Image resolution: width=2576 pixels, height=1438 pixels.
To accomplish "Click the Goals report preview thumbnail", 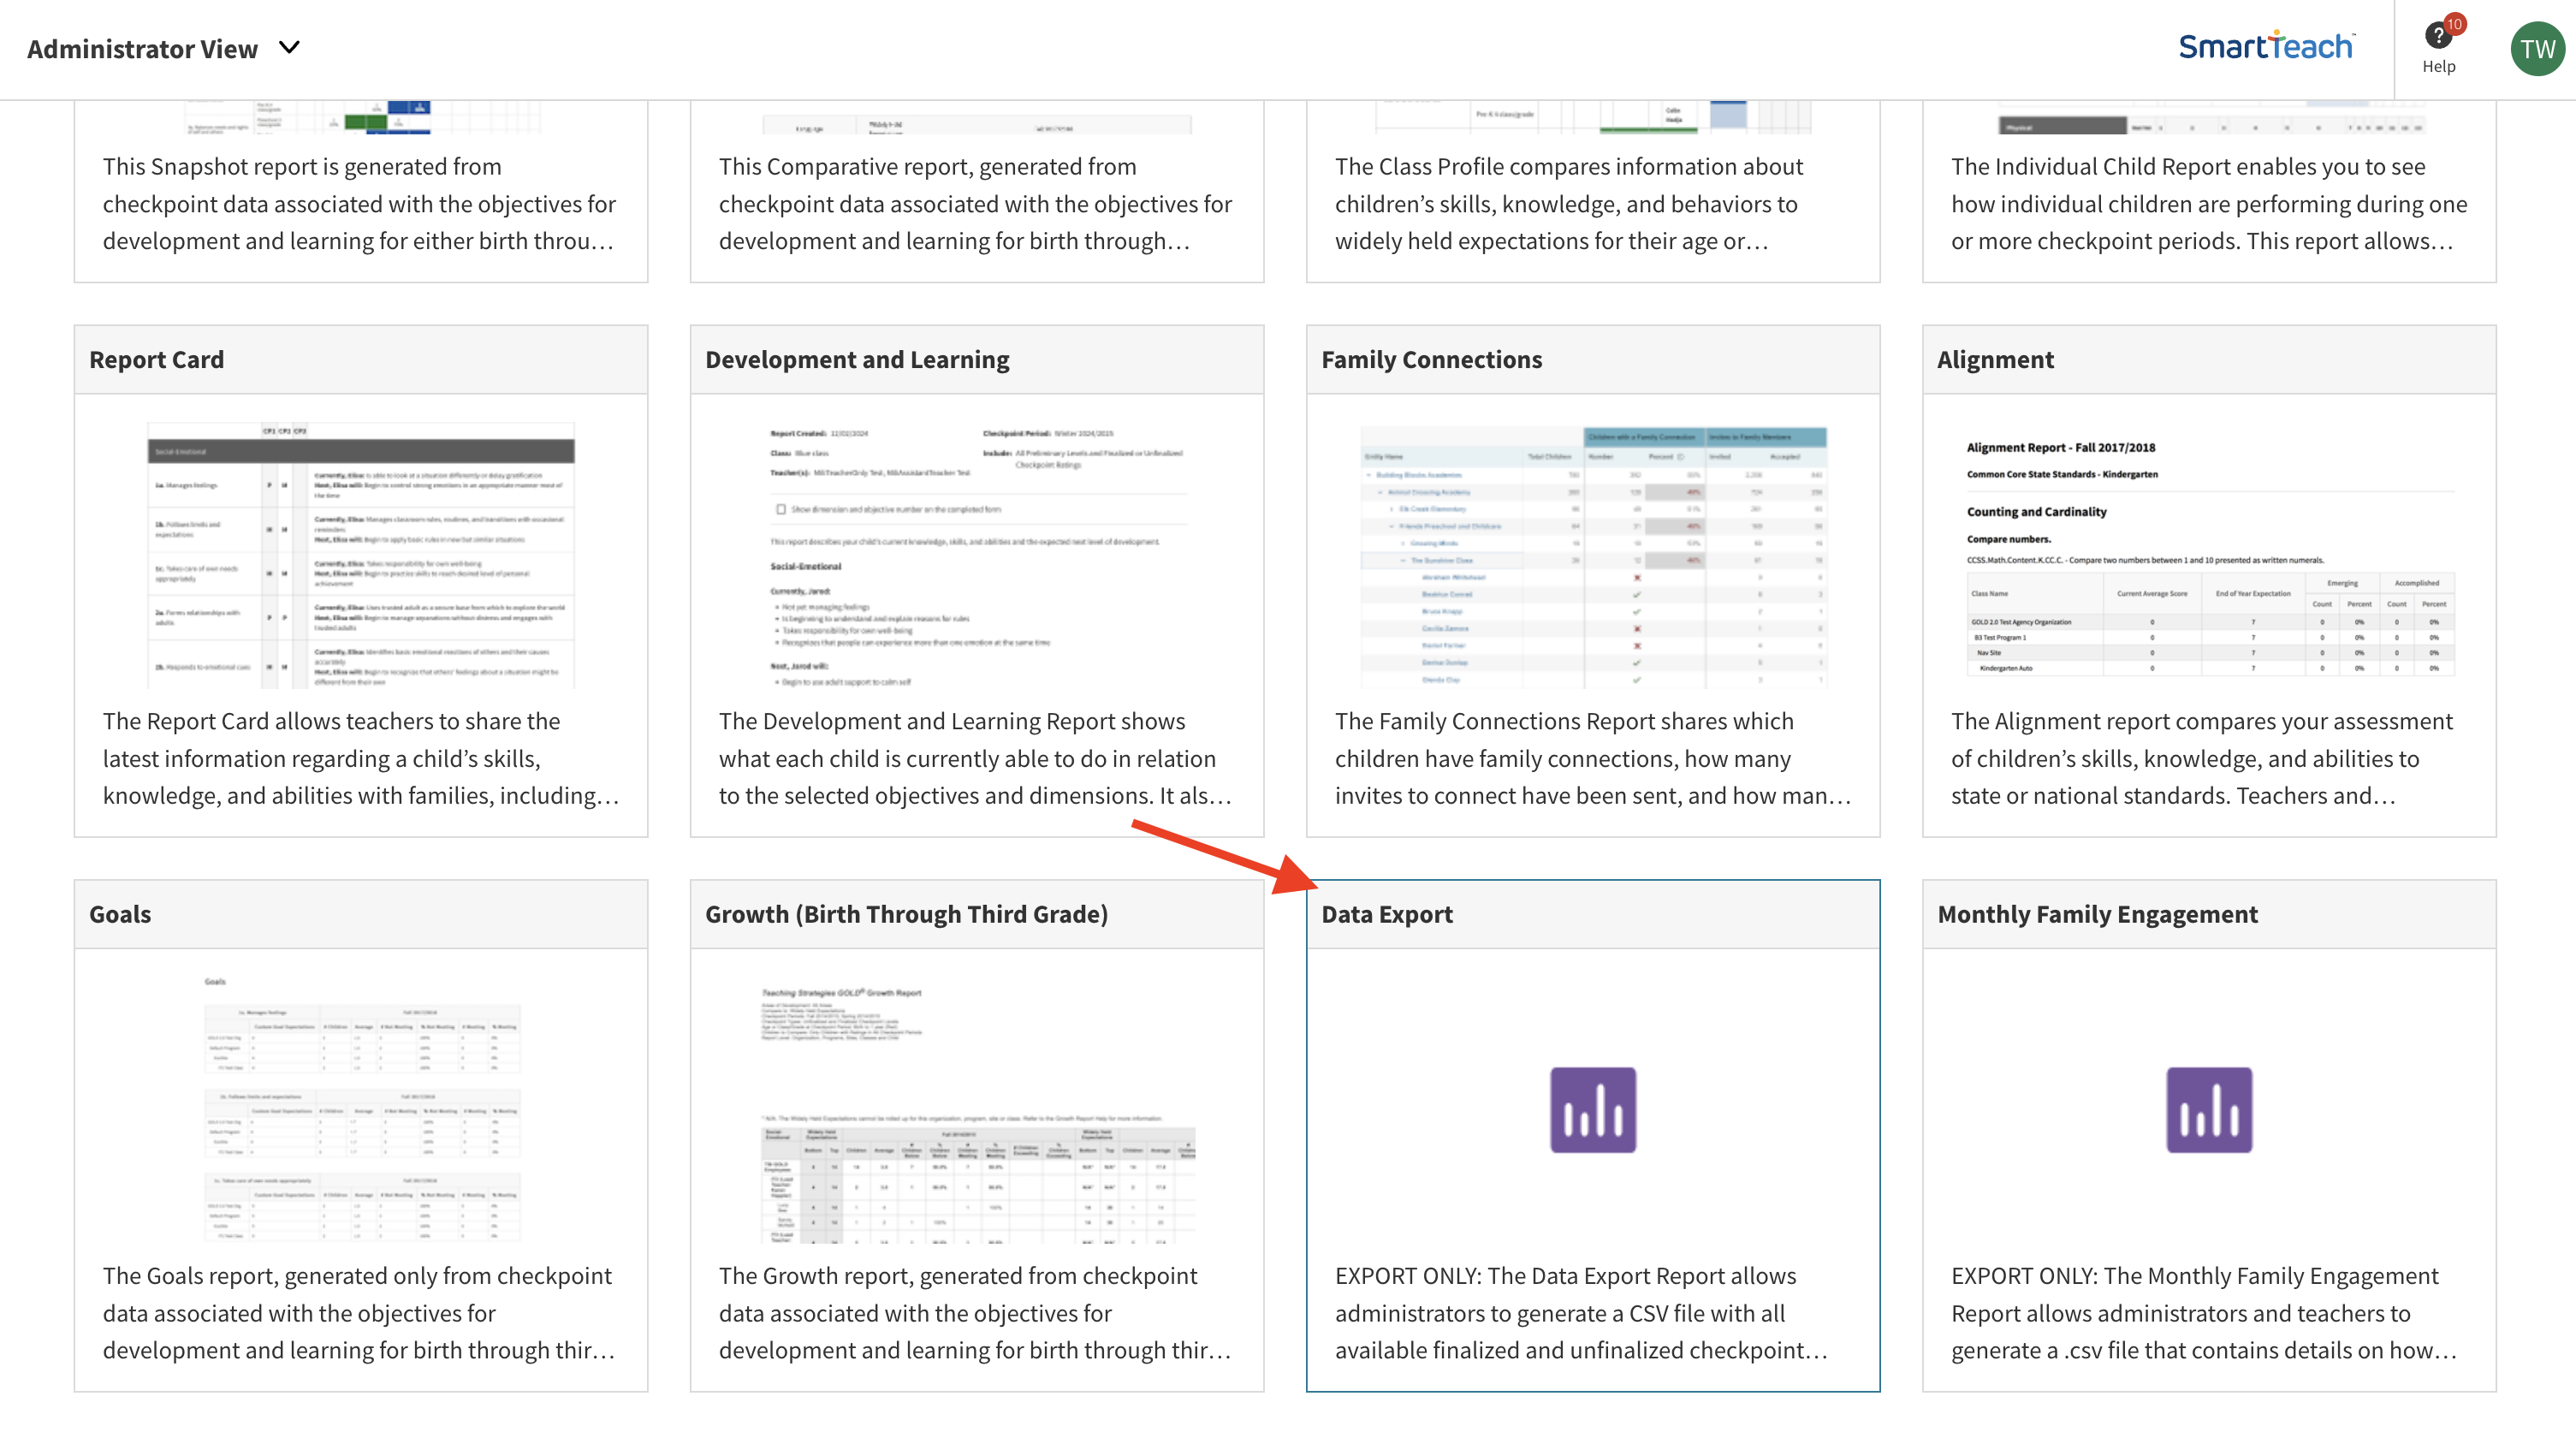I will [361, 1110].
